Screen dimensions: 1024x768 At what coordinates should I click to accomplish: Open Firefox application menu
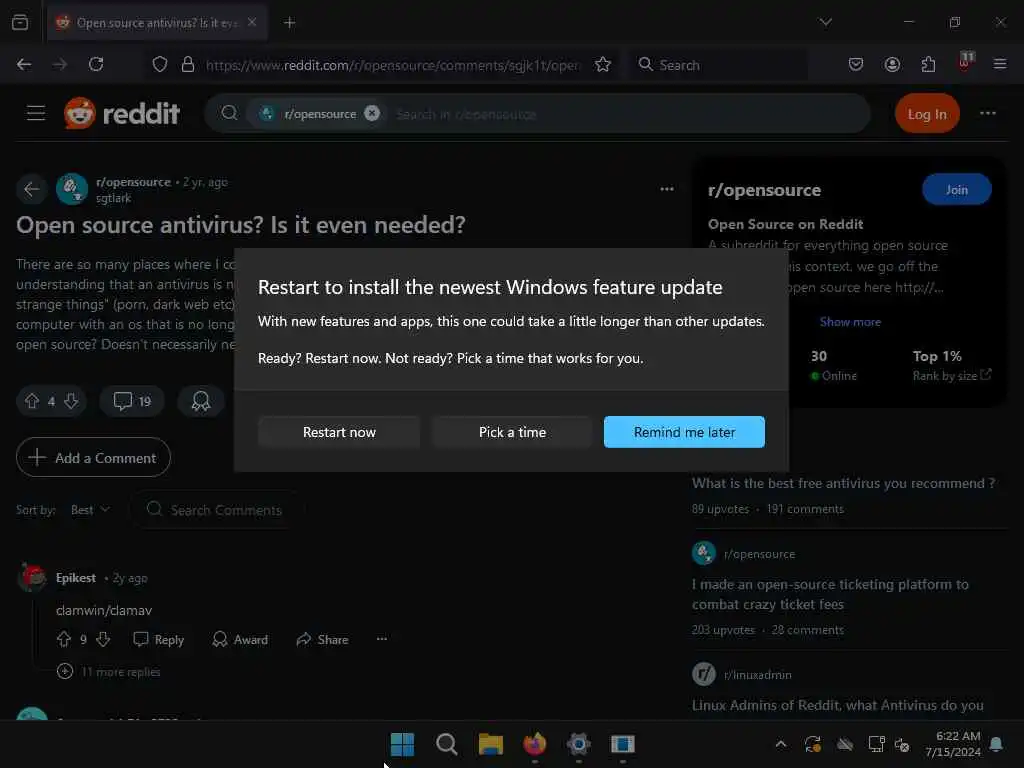pos(1000,64)
